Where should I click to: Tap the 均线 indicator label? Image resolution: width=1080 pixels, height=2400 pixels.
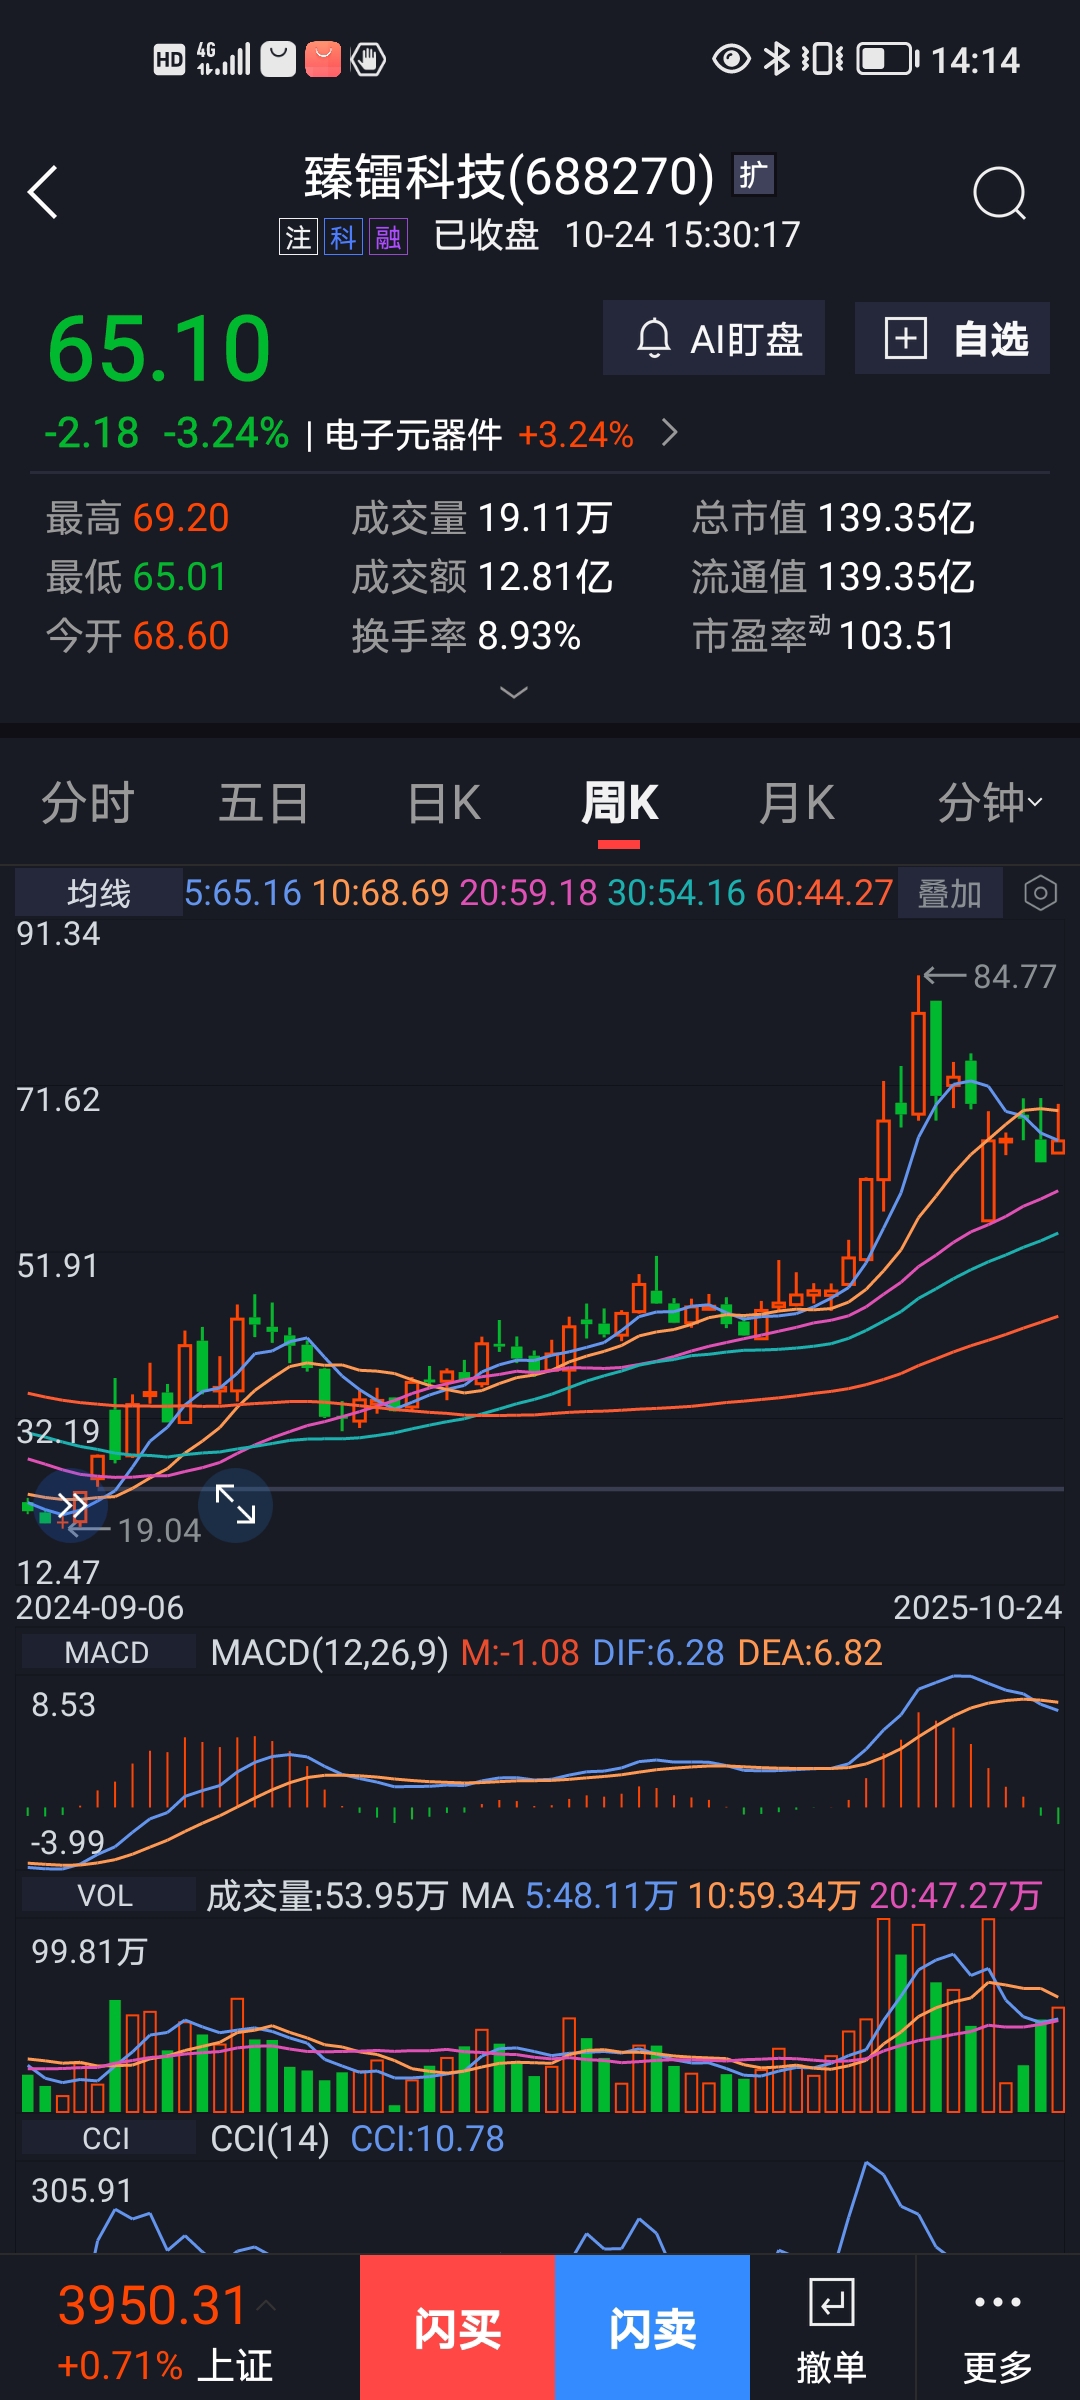coord(99,893)
